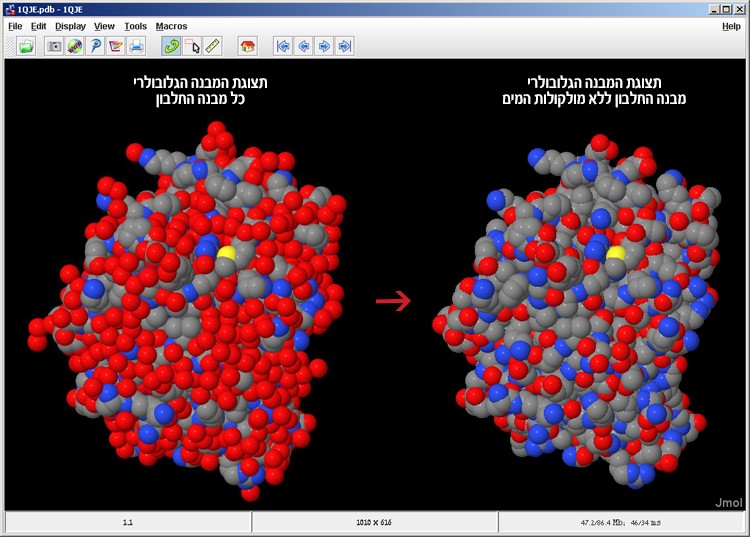
Task: Jump to first frame arrow button
Action: coord(283,46)
